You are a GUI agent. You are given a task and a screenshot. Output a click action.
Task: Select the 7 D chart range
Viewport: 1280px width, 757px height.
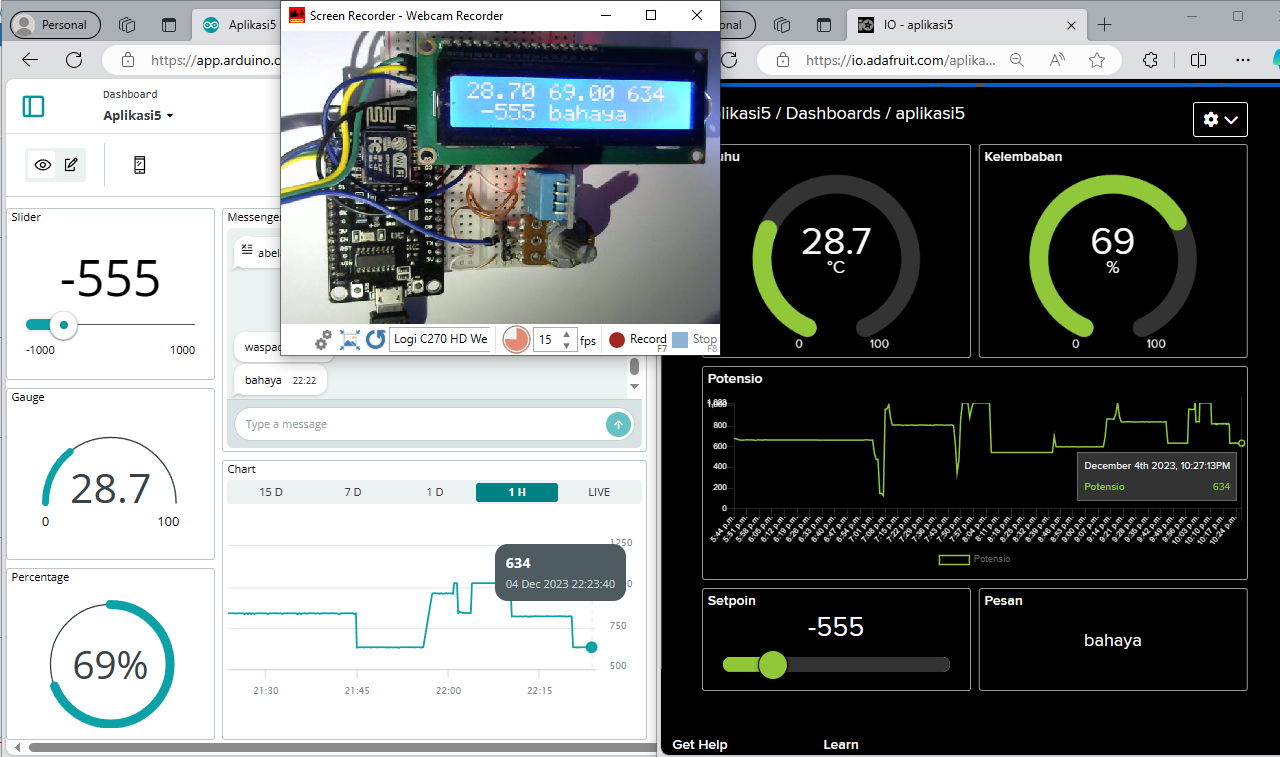click(x=353, y=492)
